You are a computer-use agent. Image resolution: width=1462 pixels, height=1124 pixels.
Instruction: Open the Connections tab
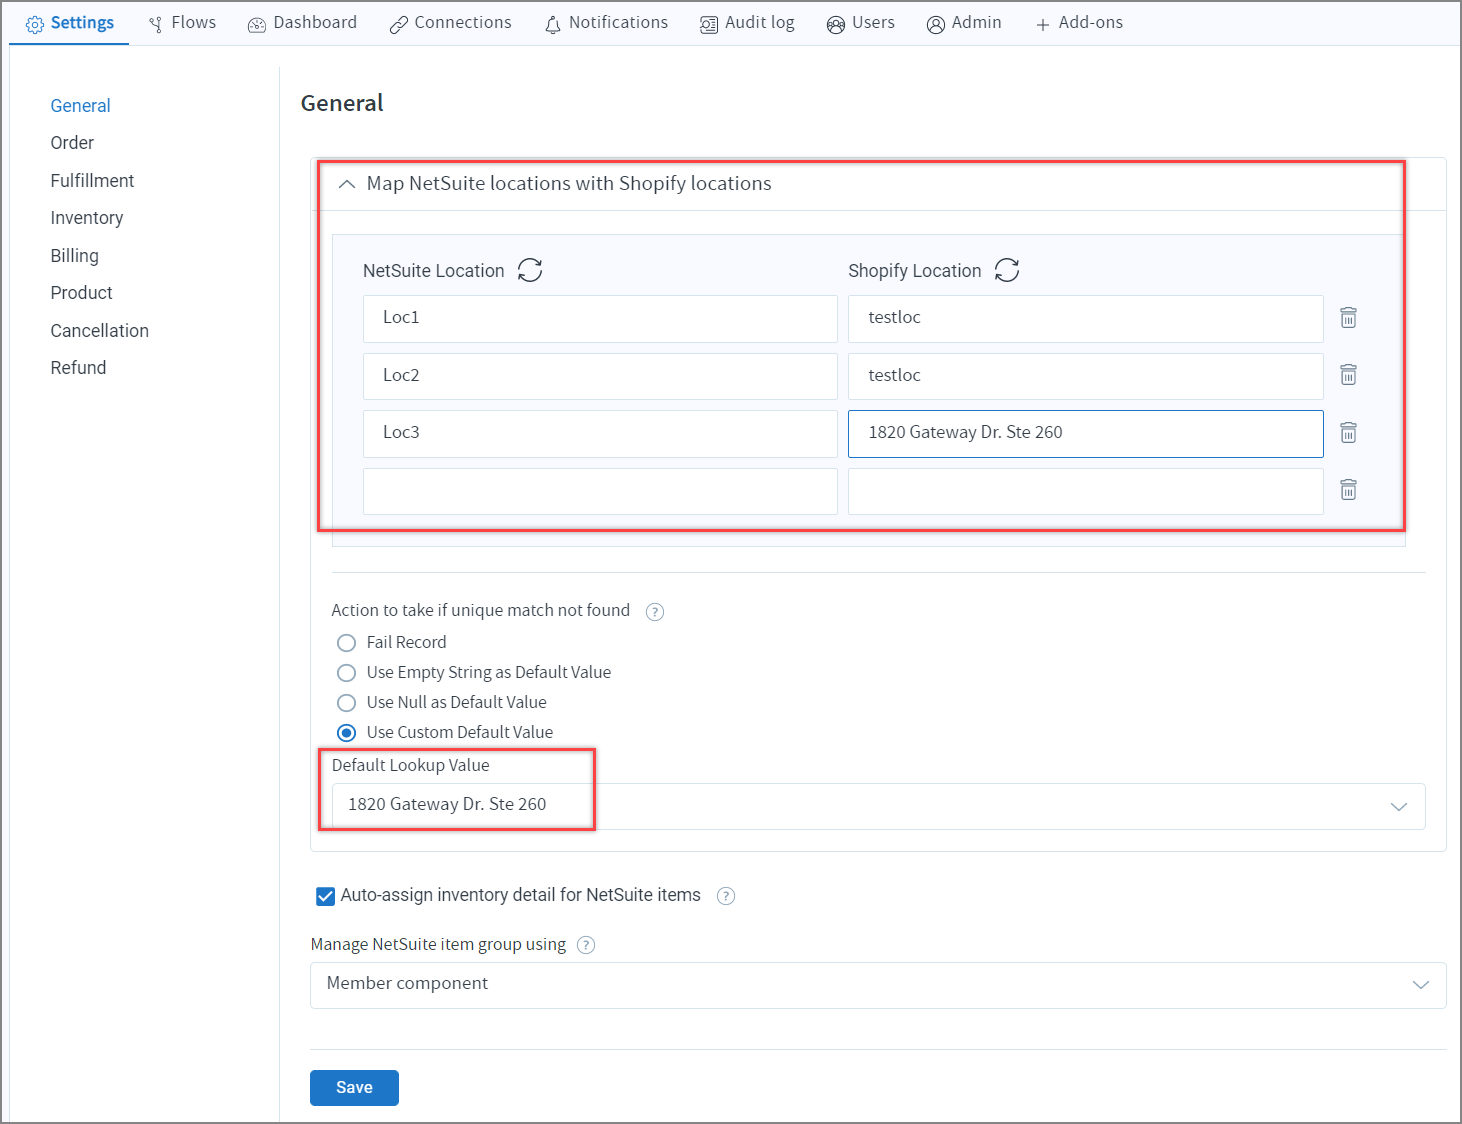(x=450, y=23)
